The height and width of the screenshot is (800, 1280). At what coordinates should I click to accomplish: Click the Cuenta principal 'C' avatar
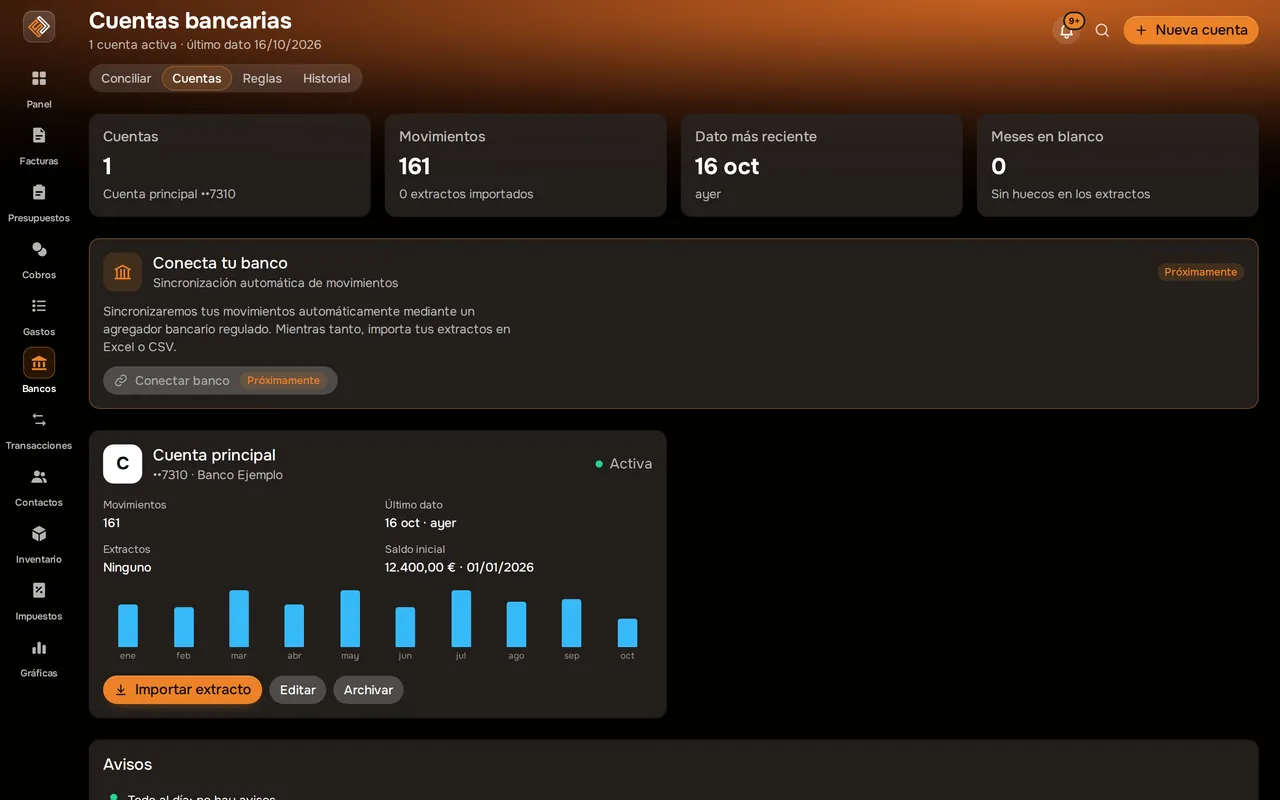point(123,464)
